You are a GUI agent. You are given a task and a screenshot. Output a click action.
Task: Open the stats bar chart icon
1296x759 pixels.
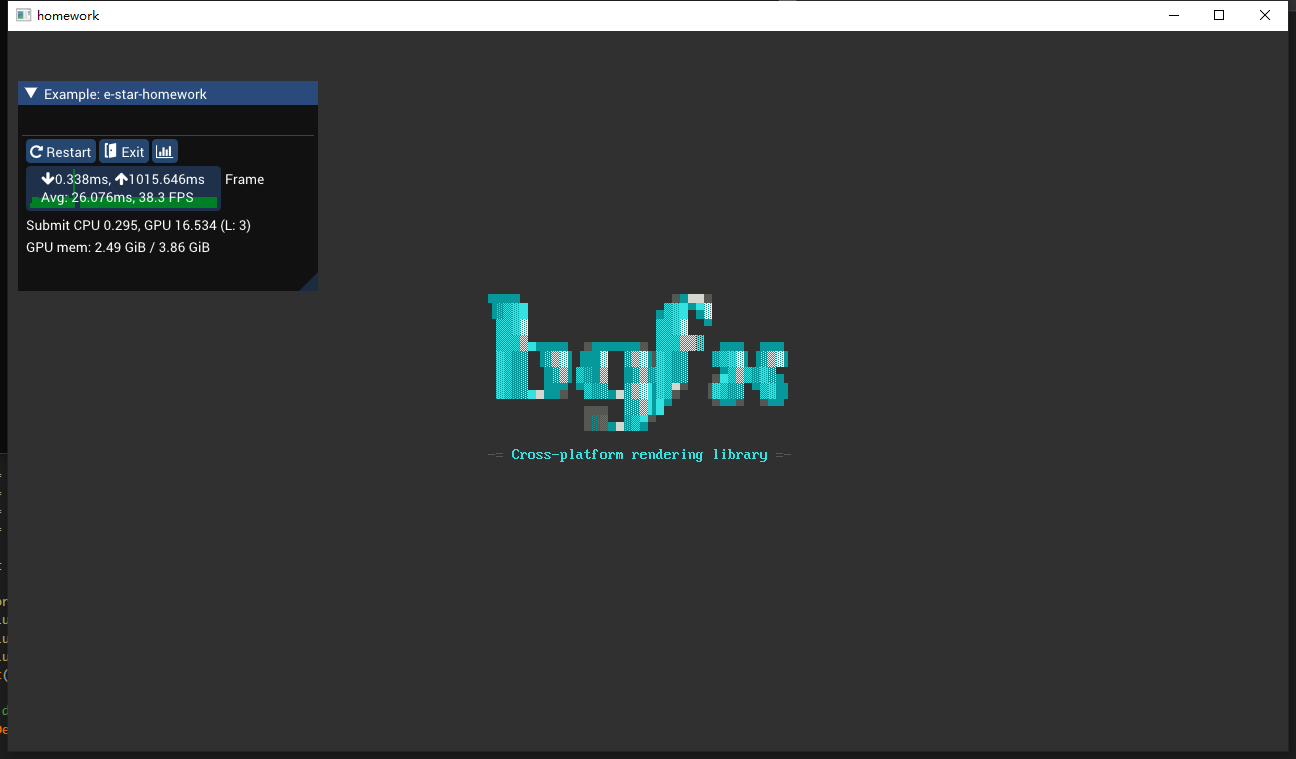[x=165, y=152]
